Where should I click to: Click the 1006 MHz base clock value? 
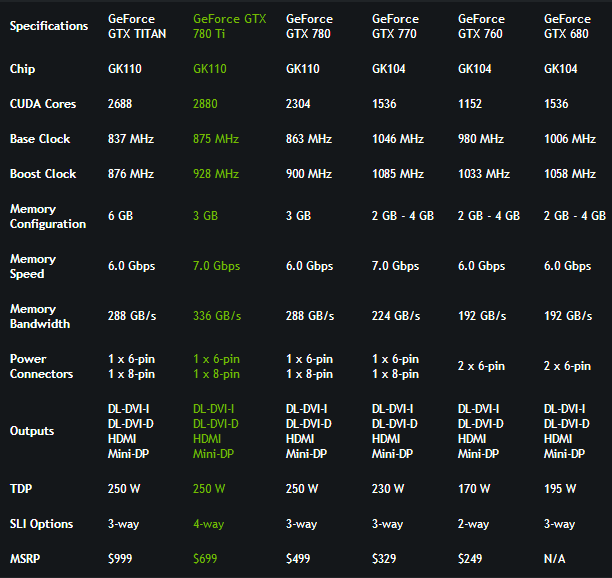pyautogui.click(x=570, y=139)
